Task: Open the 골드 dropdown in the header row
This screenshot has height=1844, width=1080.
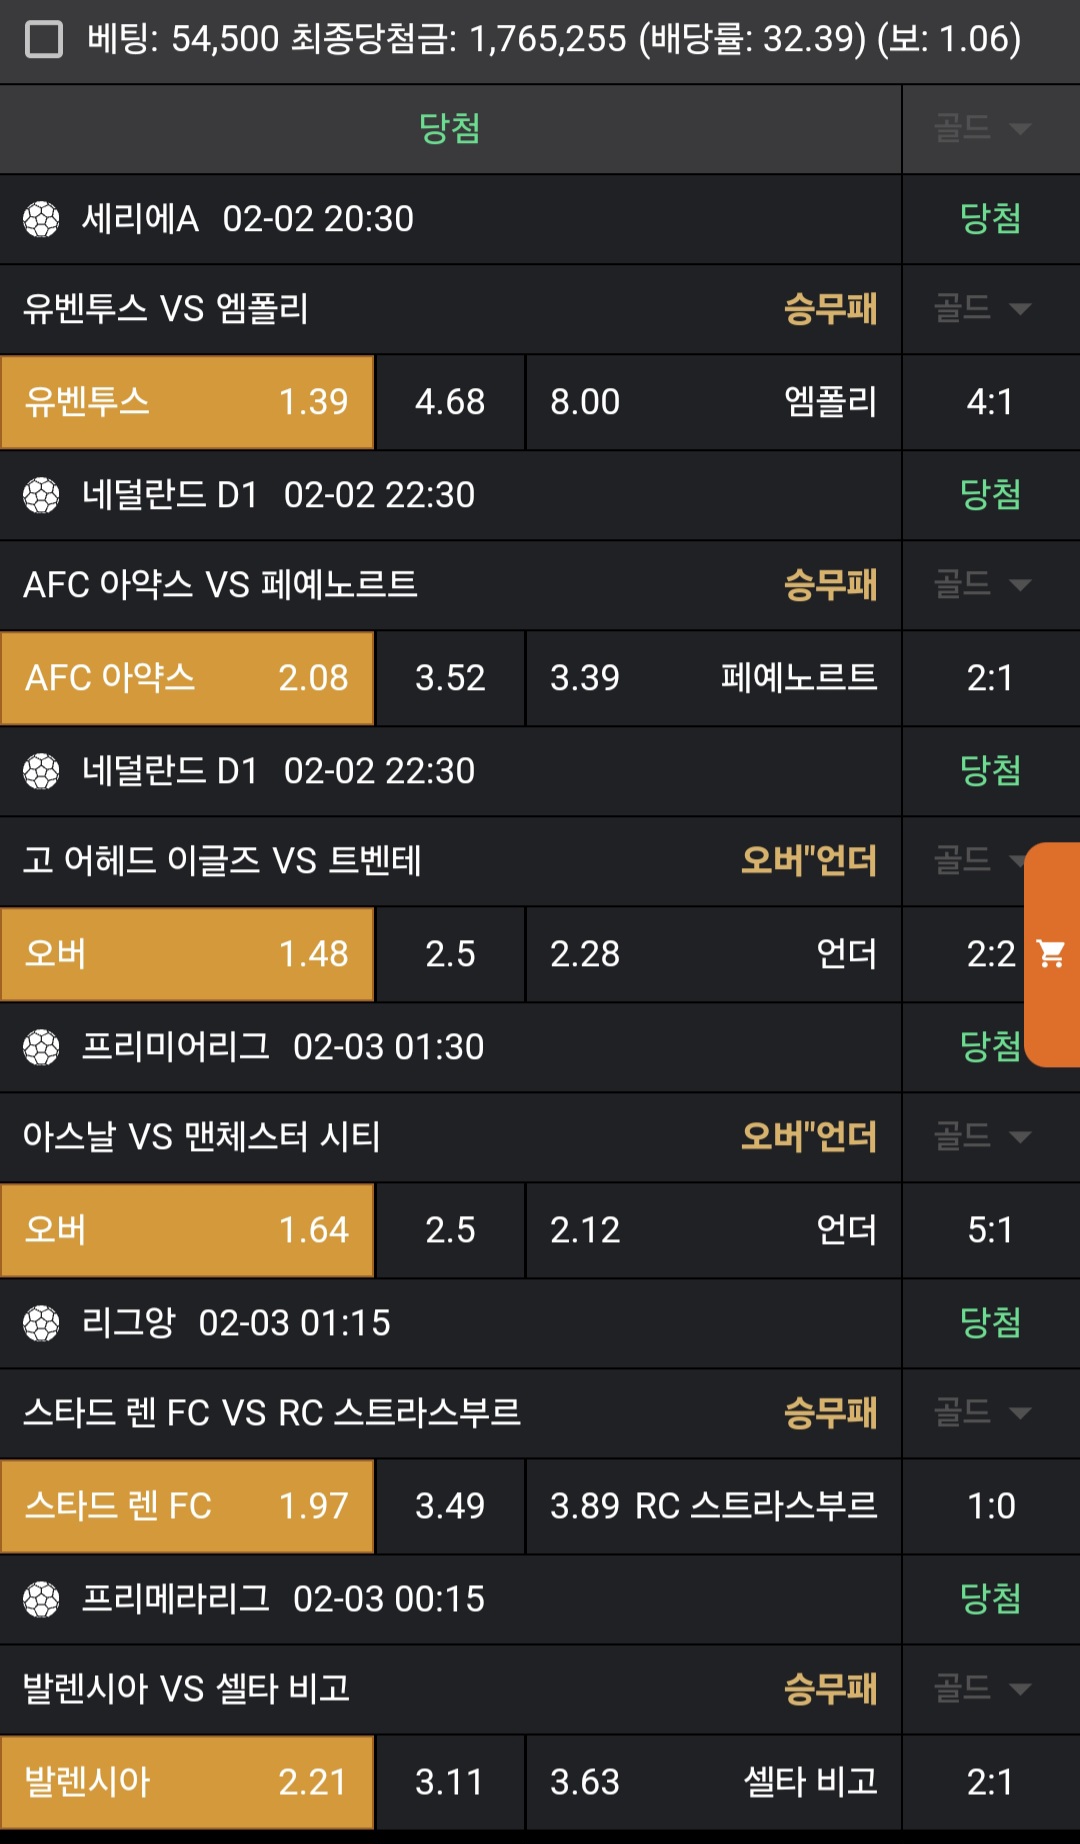Action: [982, 129]
